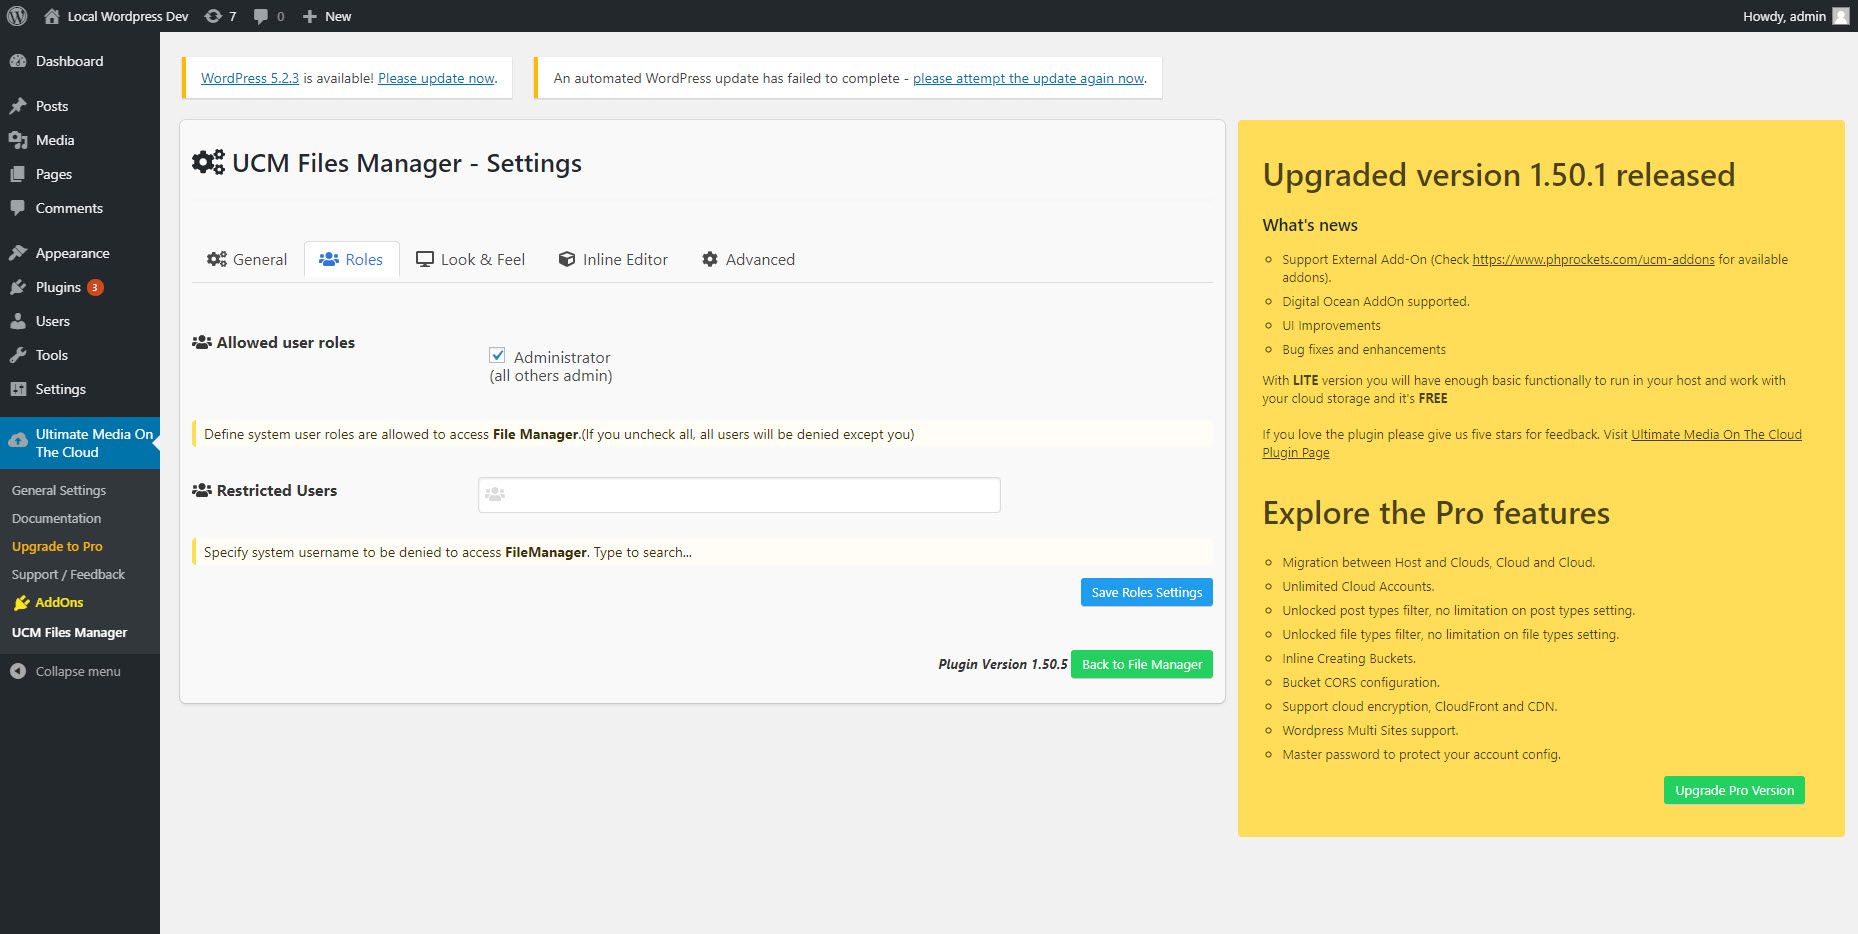
Task: Click the WordPress logo icon in admin bar
Action: click(17, 16)
